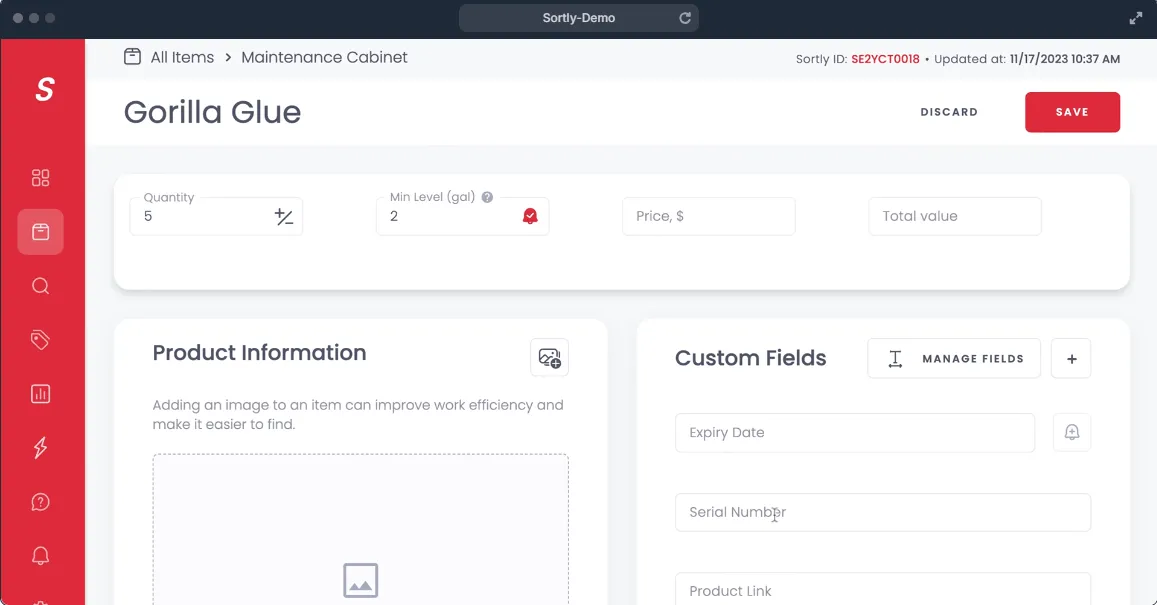Open Manage Fields
The image size is (1157, 605).
click(954, 359)
